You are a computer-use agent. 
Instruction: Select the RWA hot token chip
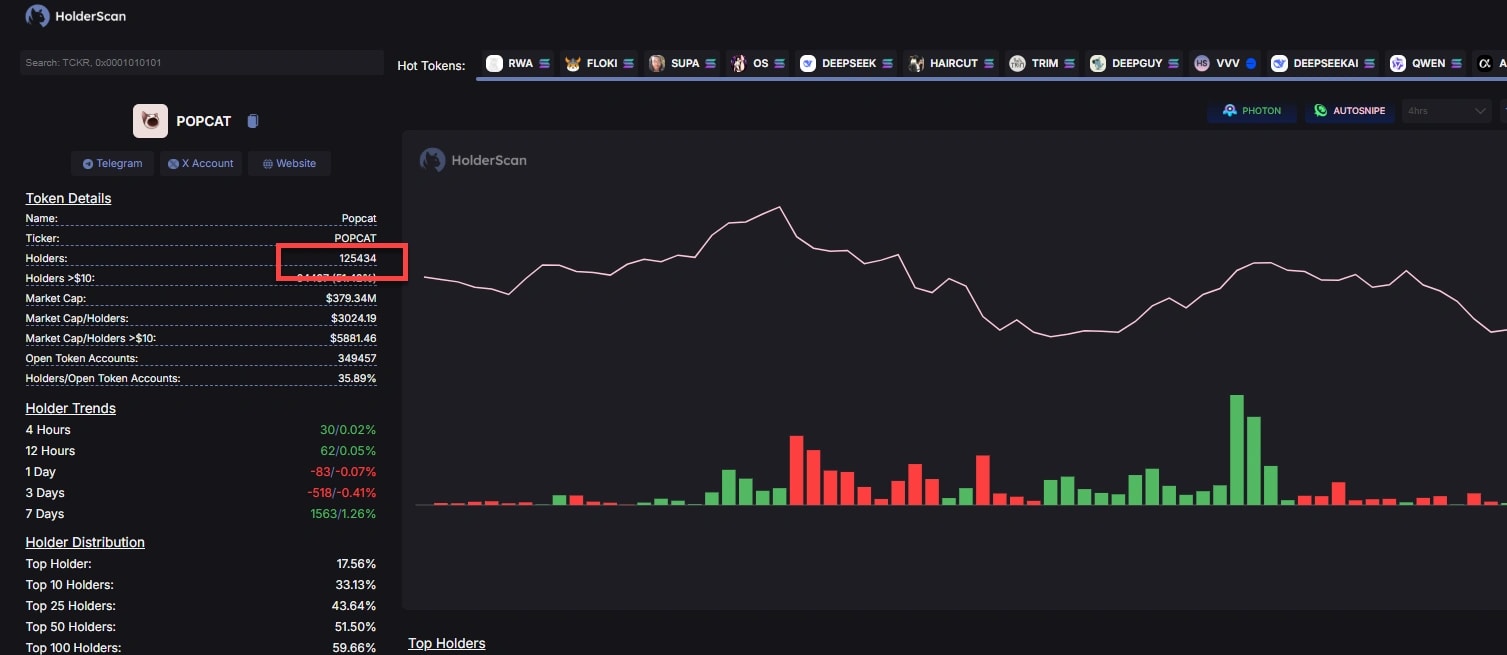[x=518, y=63]
